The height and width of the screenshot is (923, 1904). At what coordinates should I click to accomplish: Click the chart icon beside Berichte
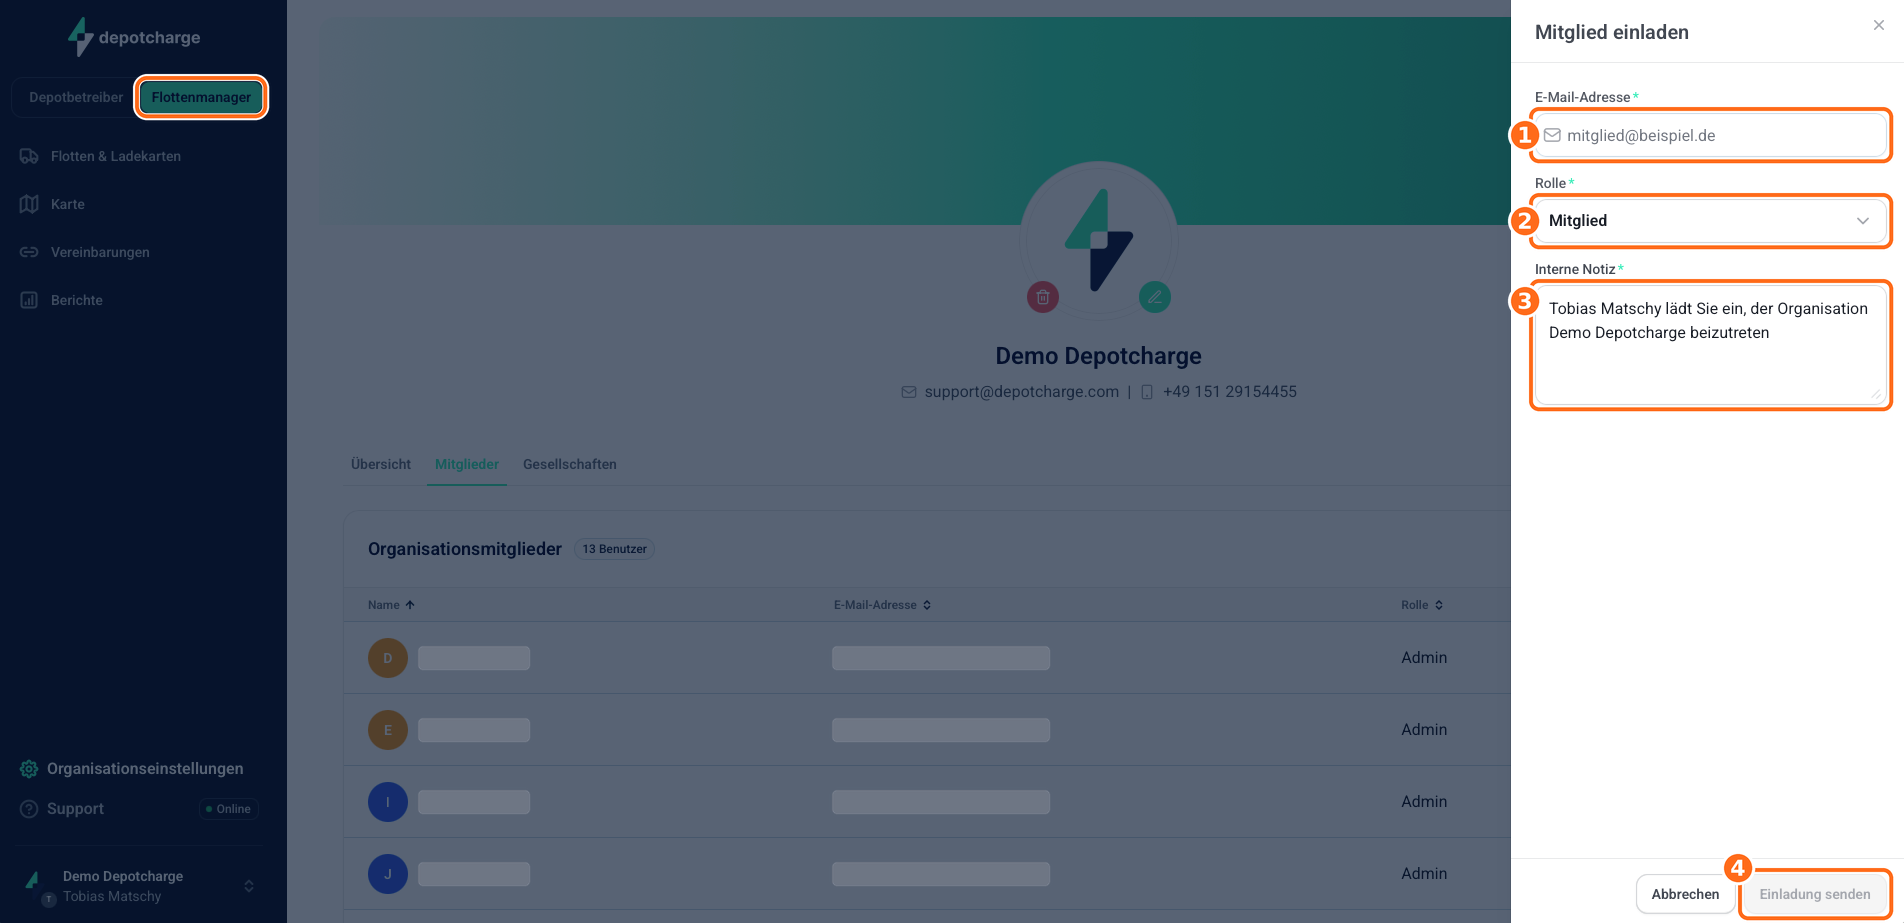click(29, 300)
